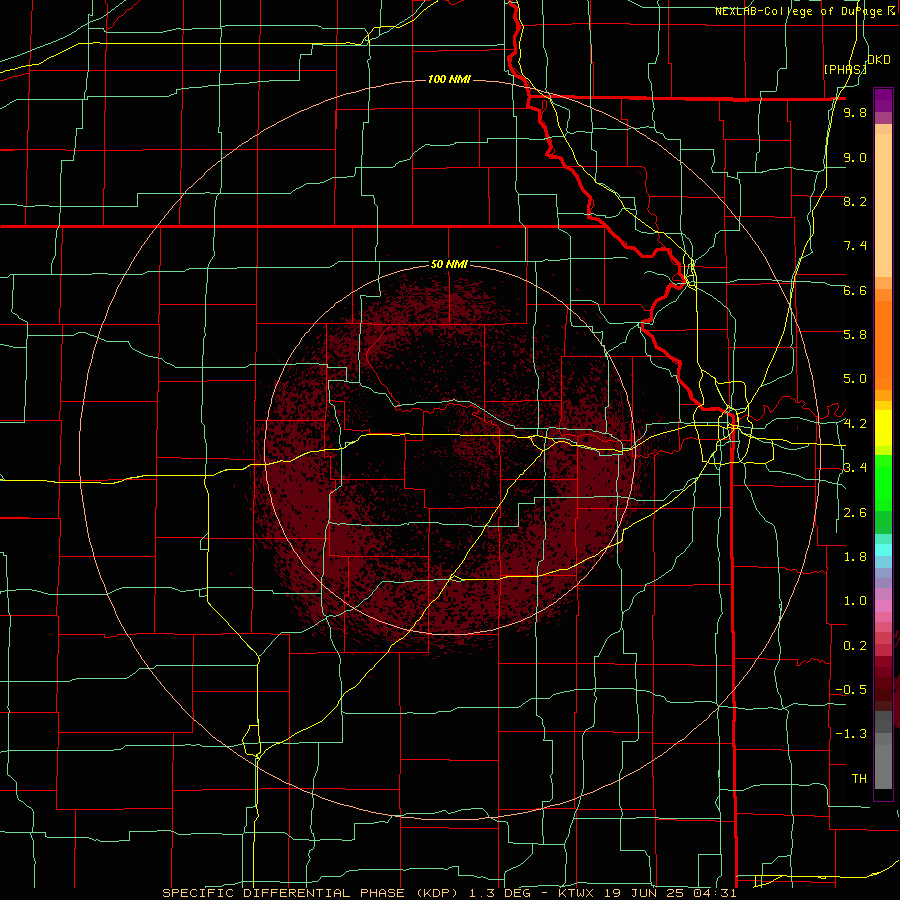Click the [PHAS] label above the color scale
The width and height of the screenshot is (900, 900).
845,69
